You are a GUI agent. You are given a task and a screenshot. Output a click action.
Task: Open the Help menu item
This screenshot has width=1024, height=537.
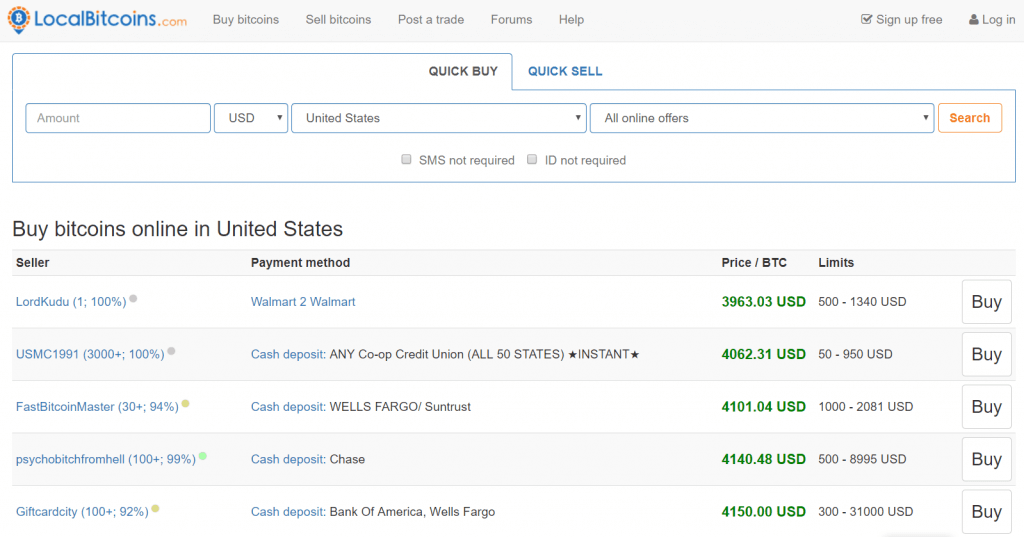(571, 20)
